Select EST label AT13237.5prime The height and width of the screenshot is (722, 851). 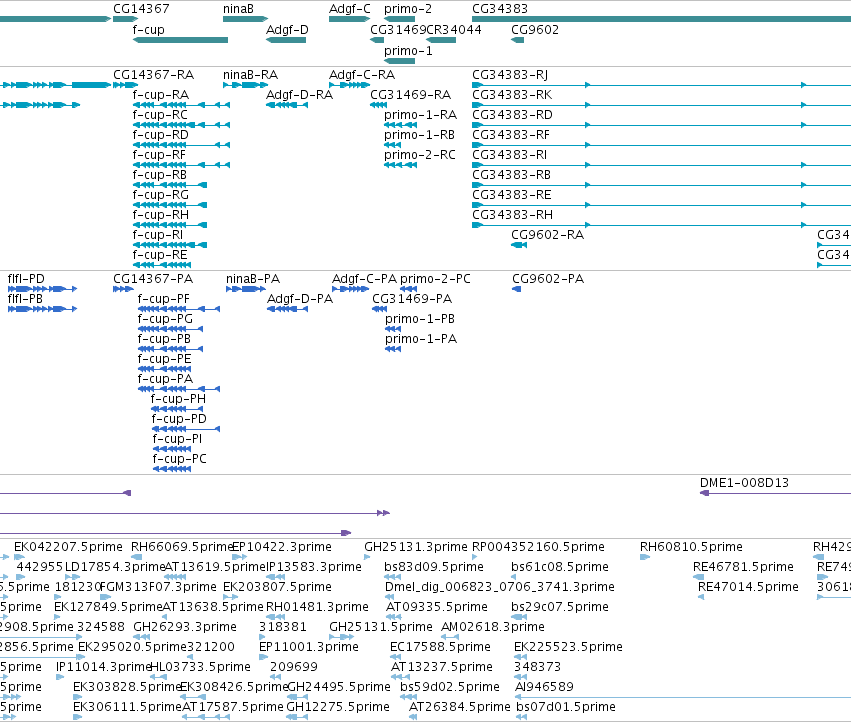(442, 667)
